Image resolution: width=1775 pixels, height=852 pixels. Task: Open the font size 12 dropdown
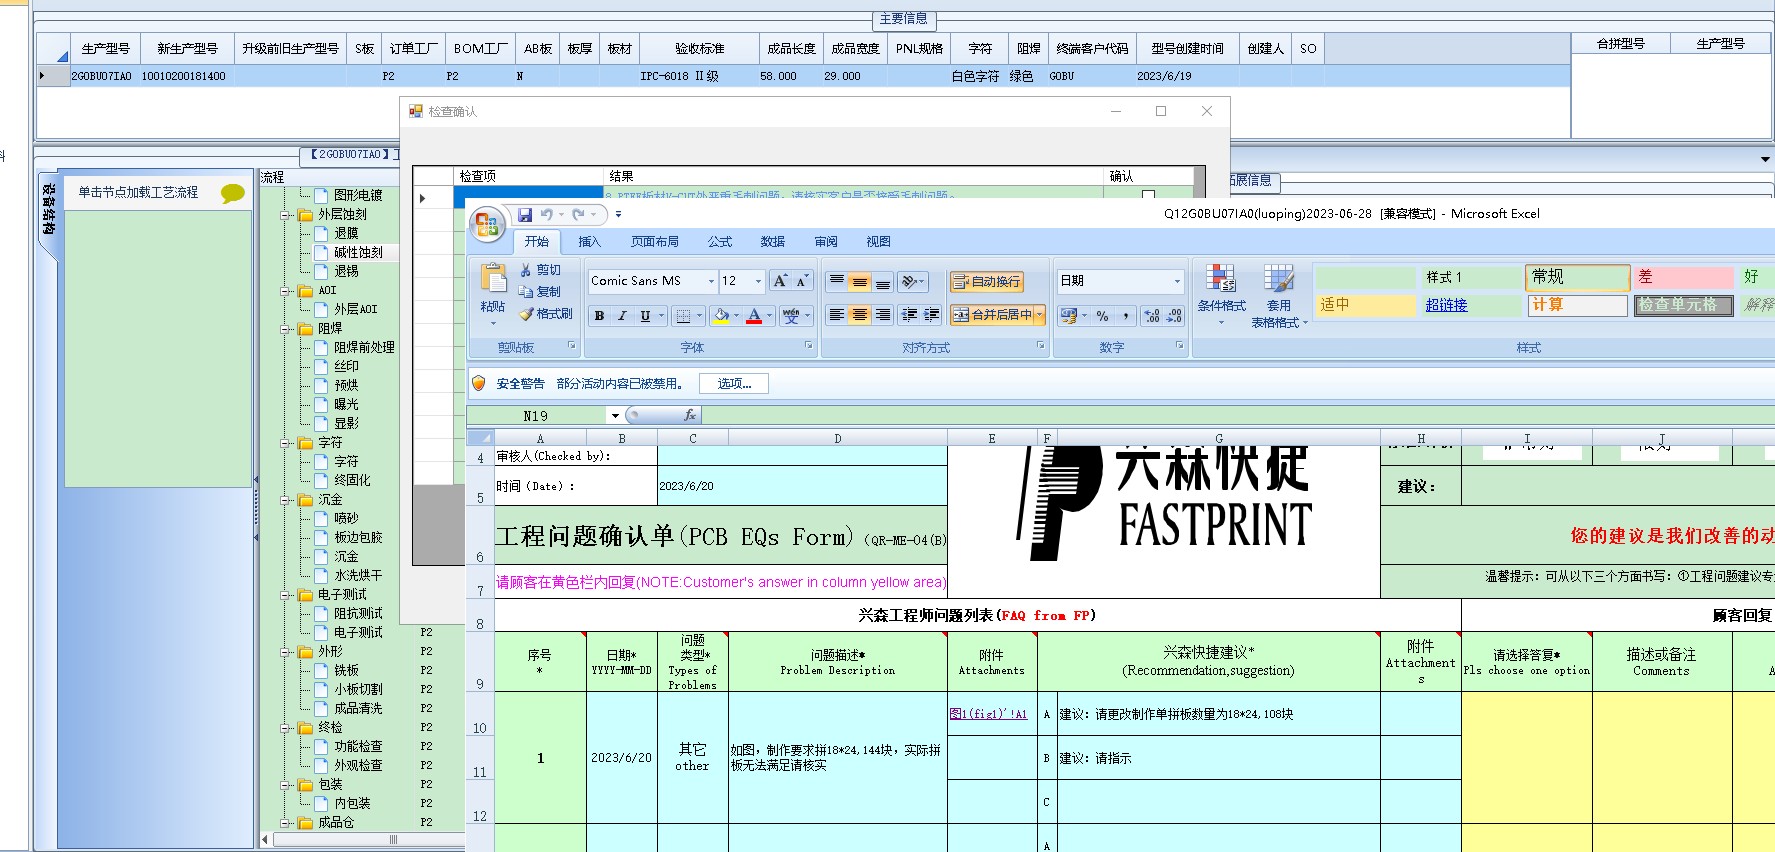click(x=758, y=281)
